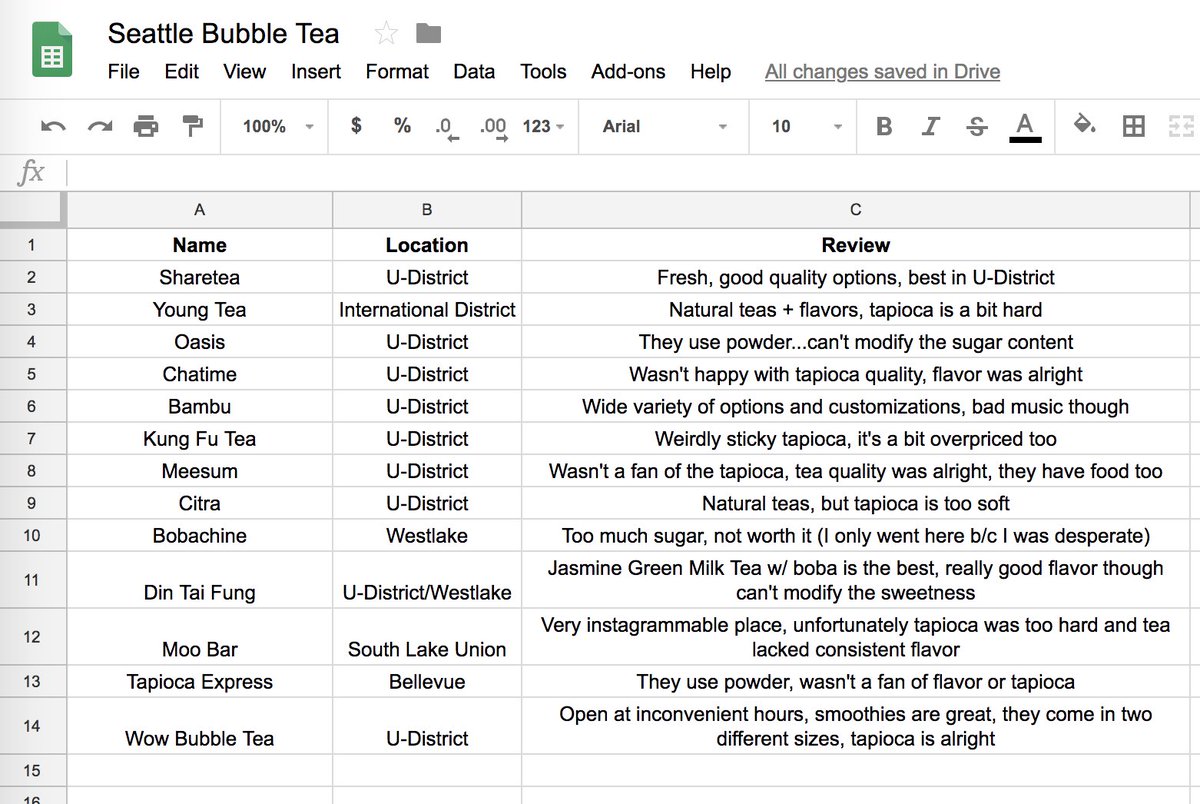1200x804 pixels.
Task: Open the Edit menu
Action: tap(182, 72)
